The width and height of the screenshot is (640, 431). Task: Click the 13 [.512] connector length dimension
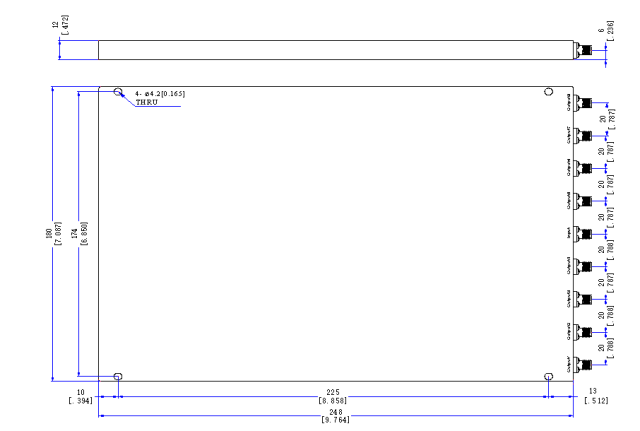(596, 396)
